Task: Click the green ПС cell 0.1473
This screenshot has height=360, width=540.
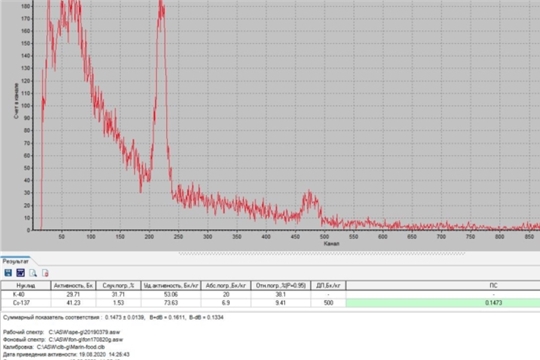Action: (x=443, y=303)
